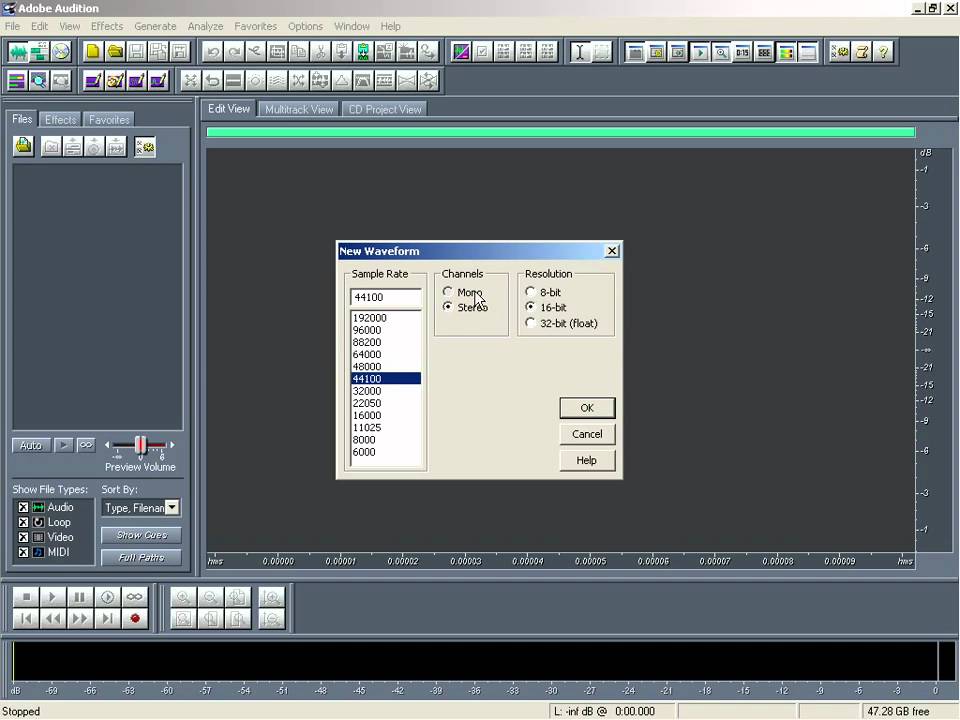Screen dimensions: 960x720
Task: Choose 8-bit resolution option
Action: 530,292
